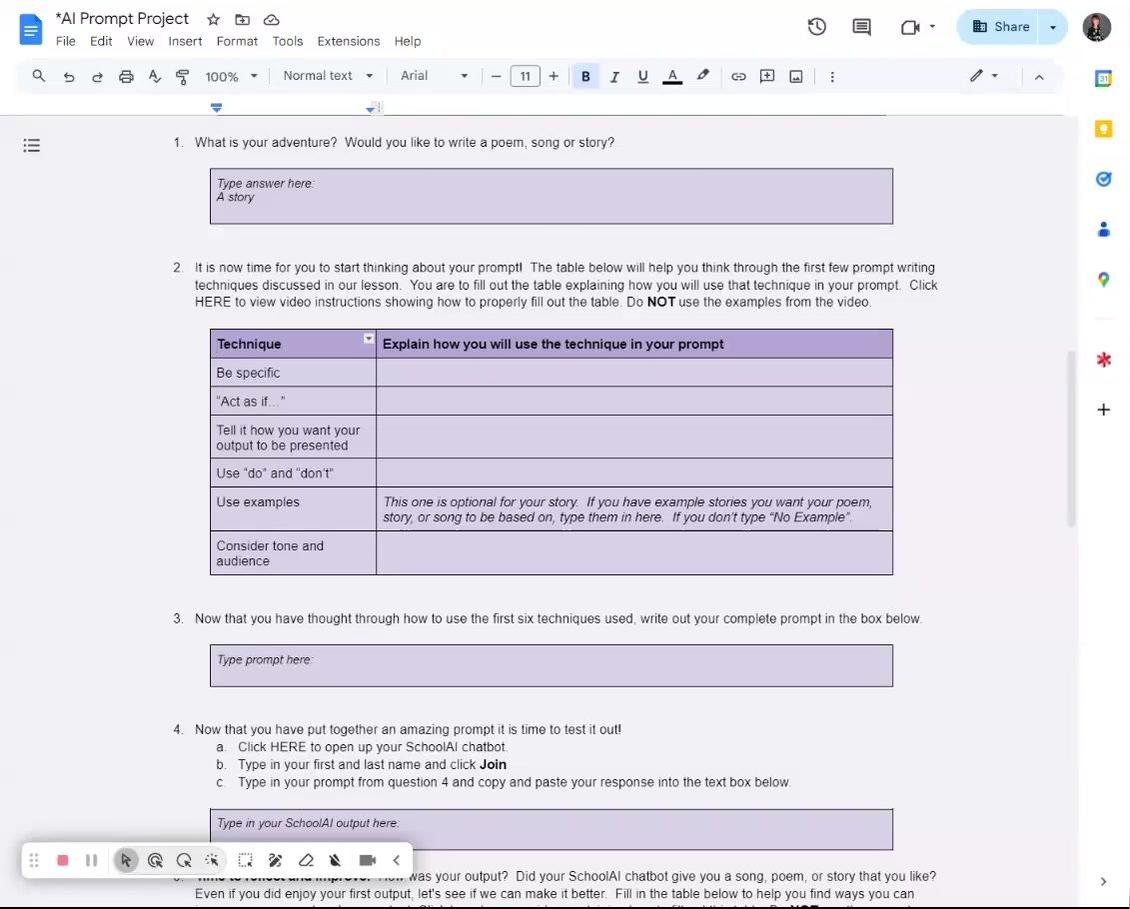The width and height of the screenshot is (1130, 909).
Task: Toggle Bold formatting
Action: (x=585, y=76)
